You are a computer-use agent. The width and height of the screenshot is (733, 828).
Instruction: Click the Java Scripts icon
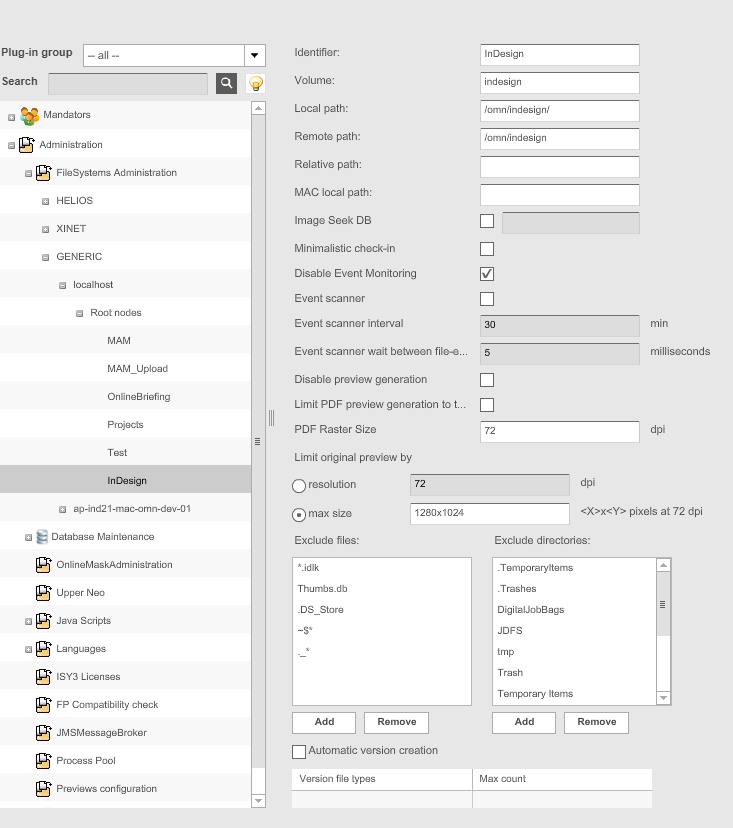43,620
